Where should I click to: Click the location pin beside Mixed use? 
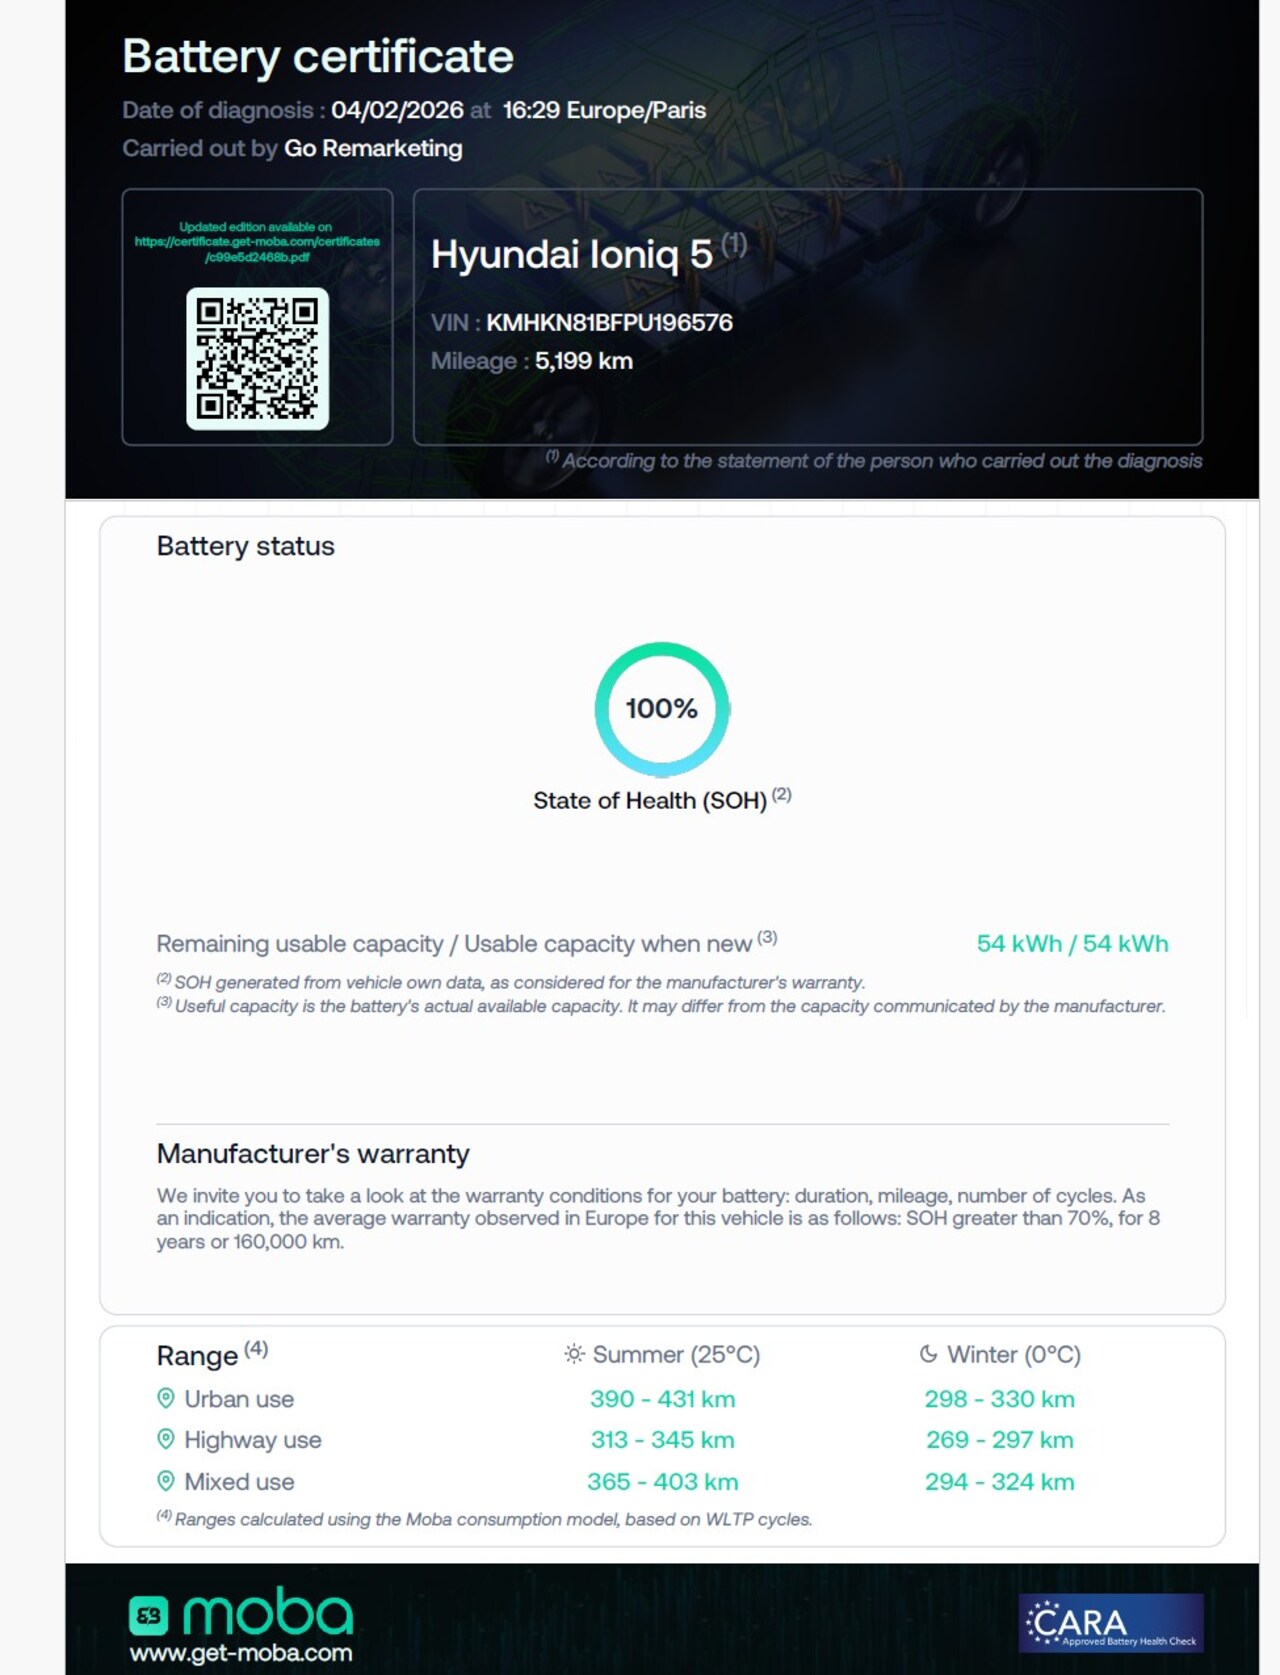tap(166, 1481)
